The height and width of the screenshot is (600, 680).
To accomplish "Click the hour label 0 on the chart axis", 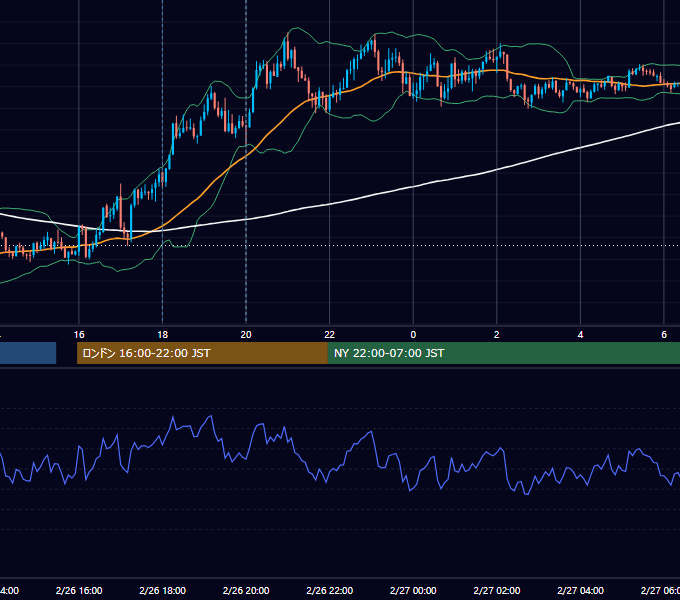I will (413, 335).
